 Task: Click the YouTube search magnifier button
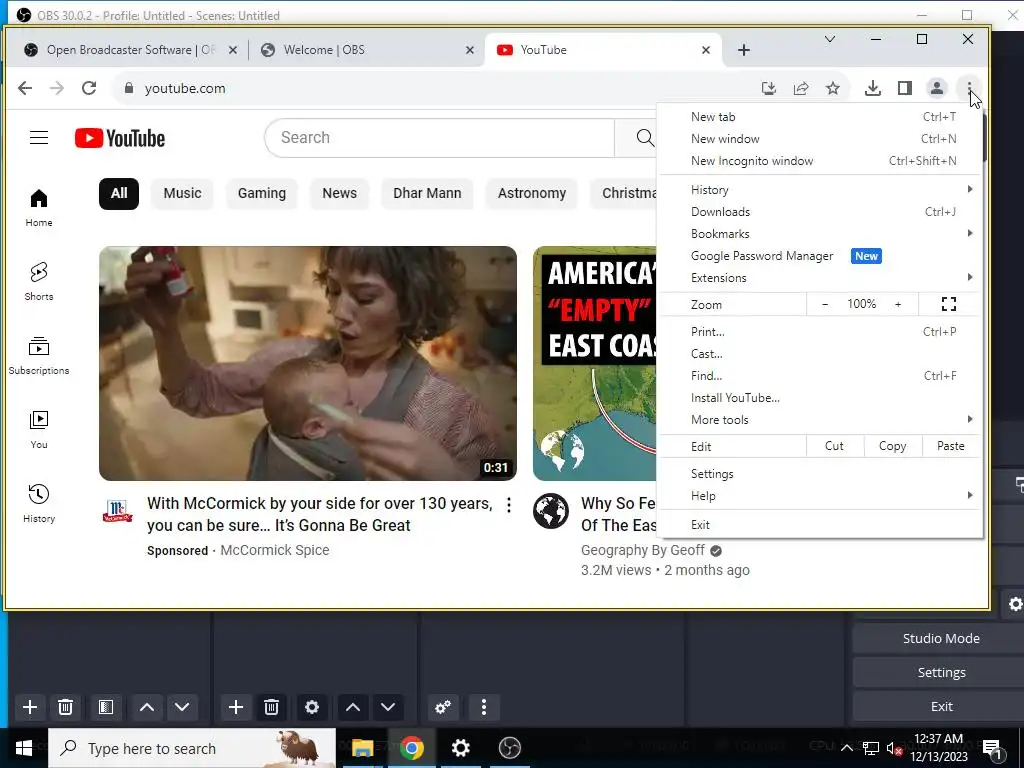pos(644,137)
